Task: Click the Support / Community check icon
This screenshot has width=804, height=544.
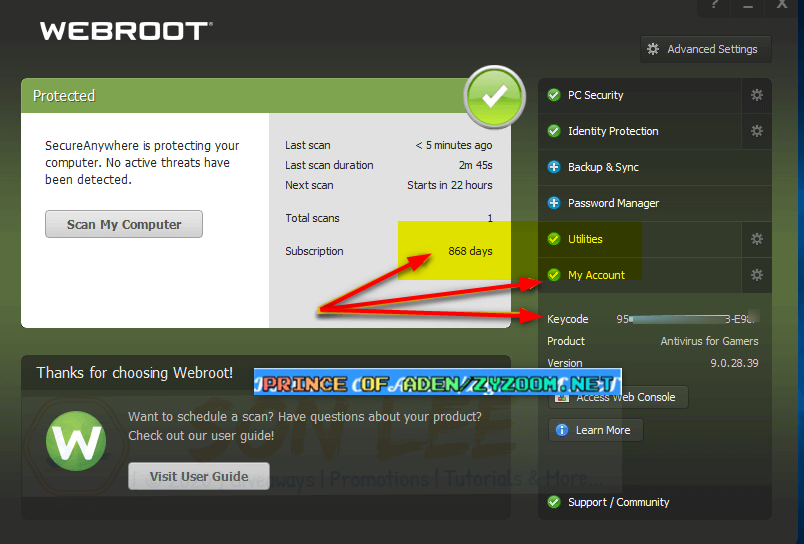Action: [554, 502]
